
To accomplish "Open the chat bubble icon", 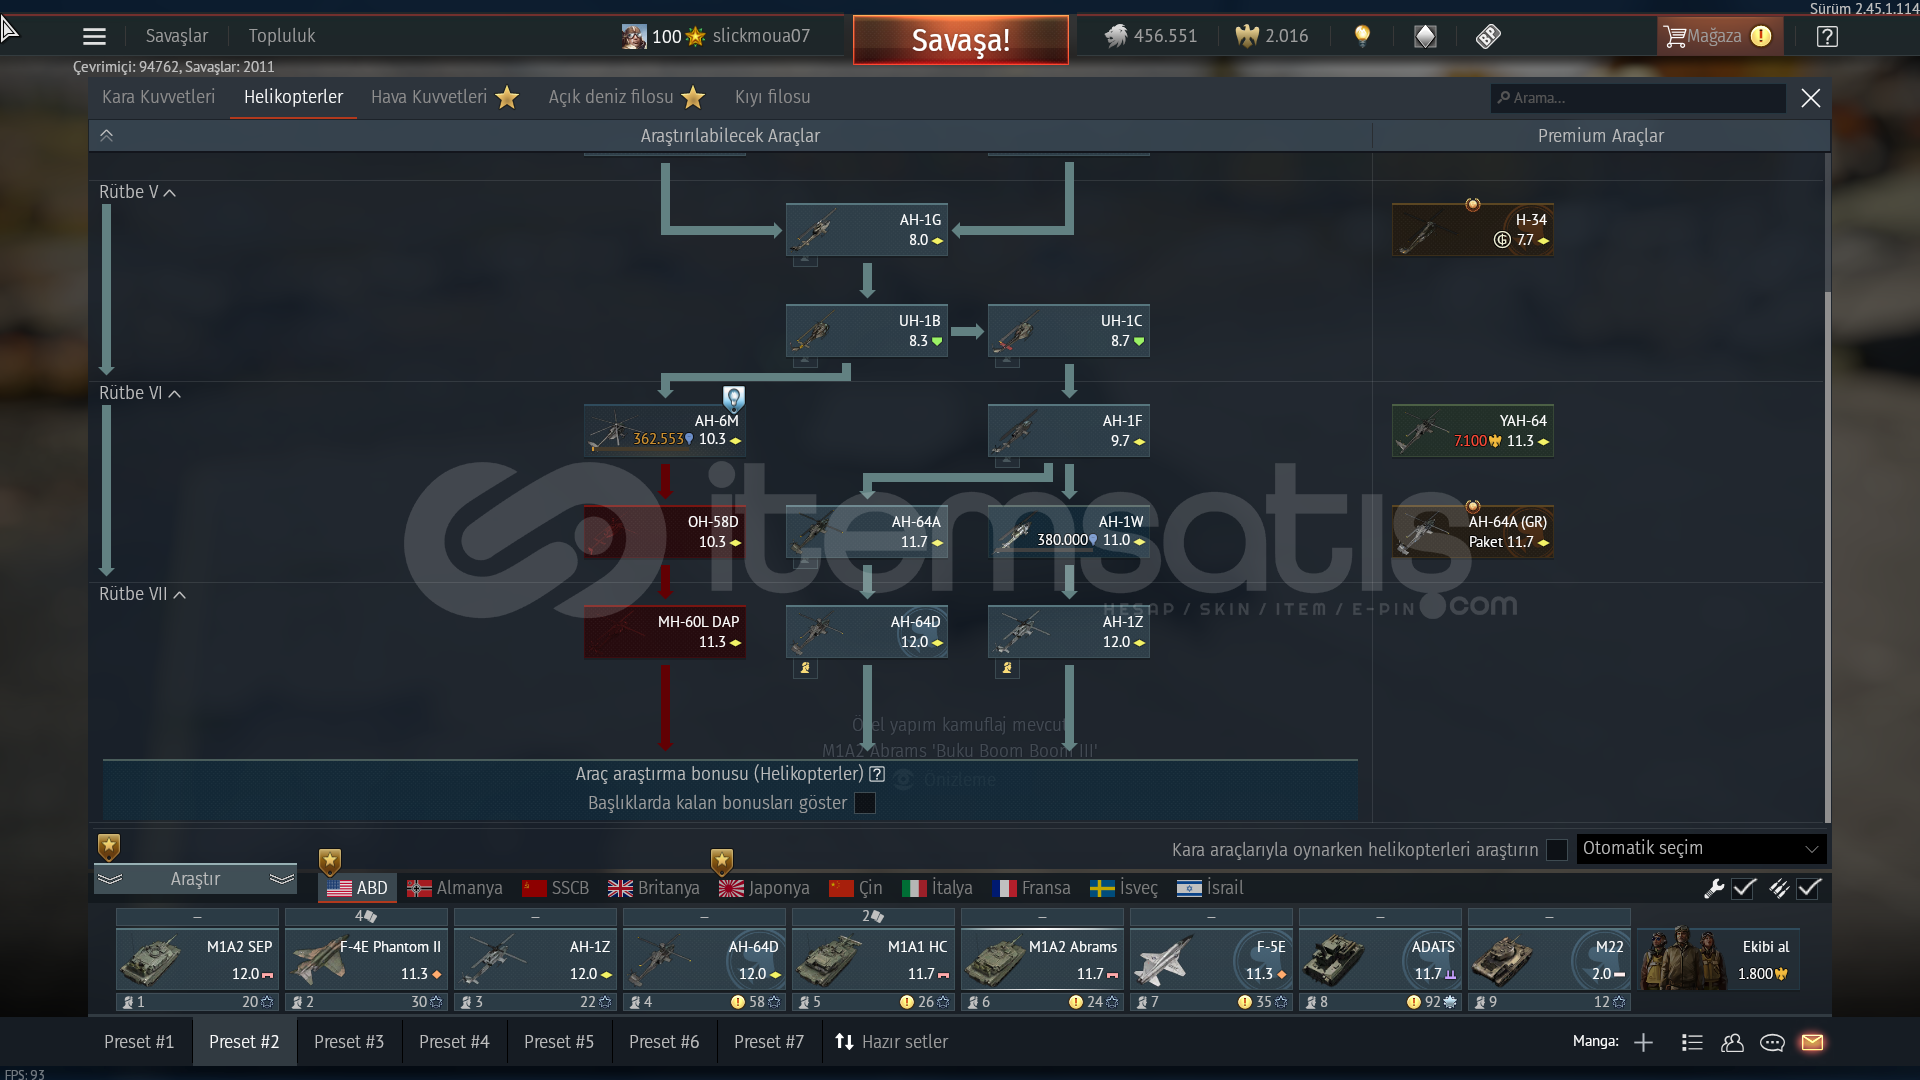I will coord(1772,1043).
